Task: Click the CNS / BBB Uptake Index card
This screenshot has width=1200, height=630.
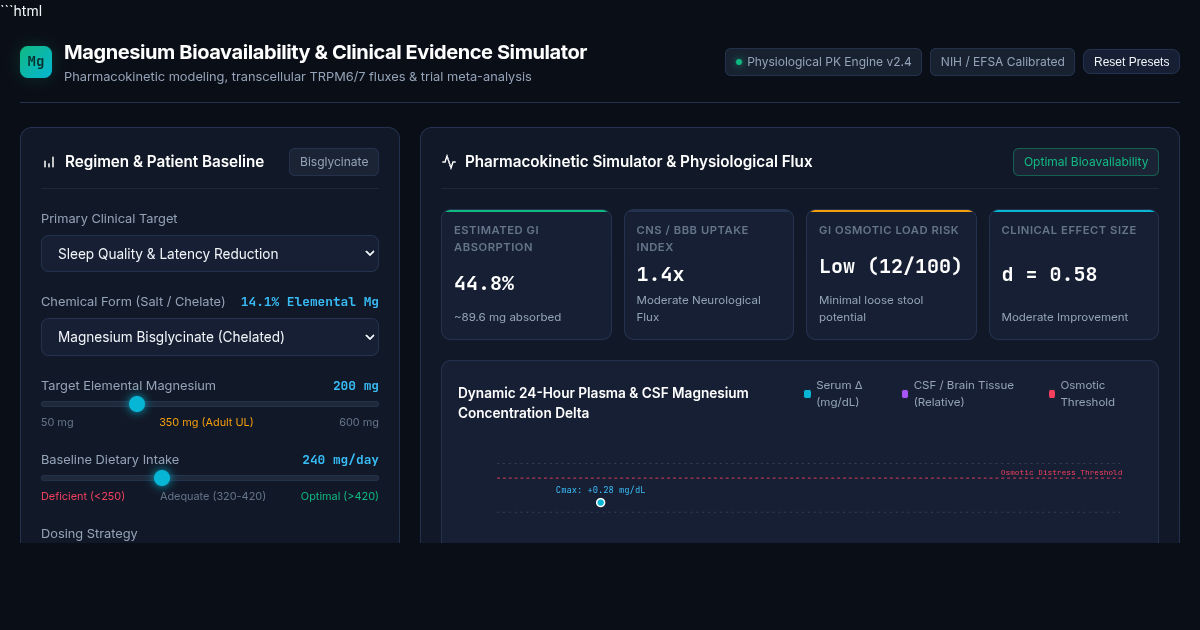Action: click(x=709, y=275)
